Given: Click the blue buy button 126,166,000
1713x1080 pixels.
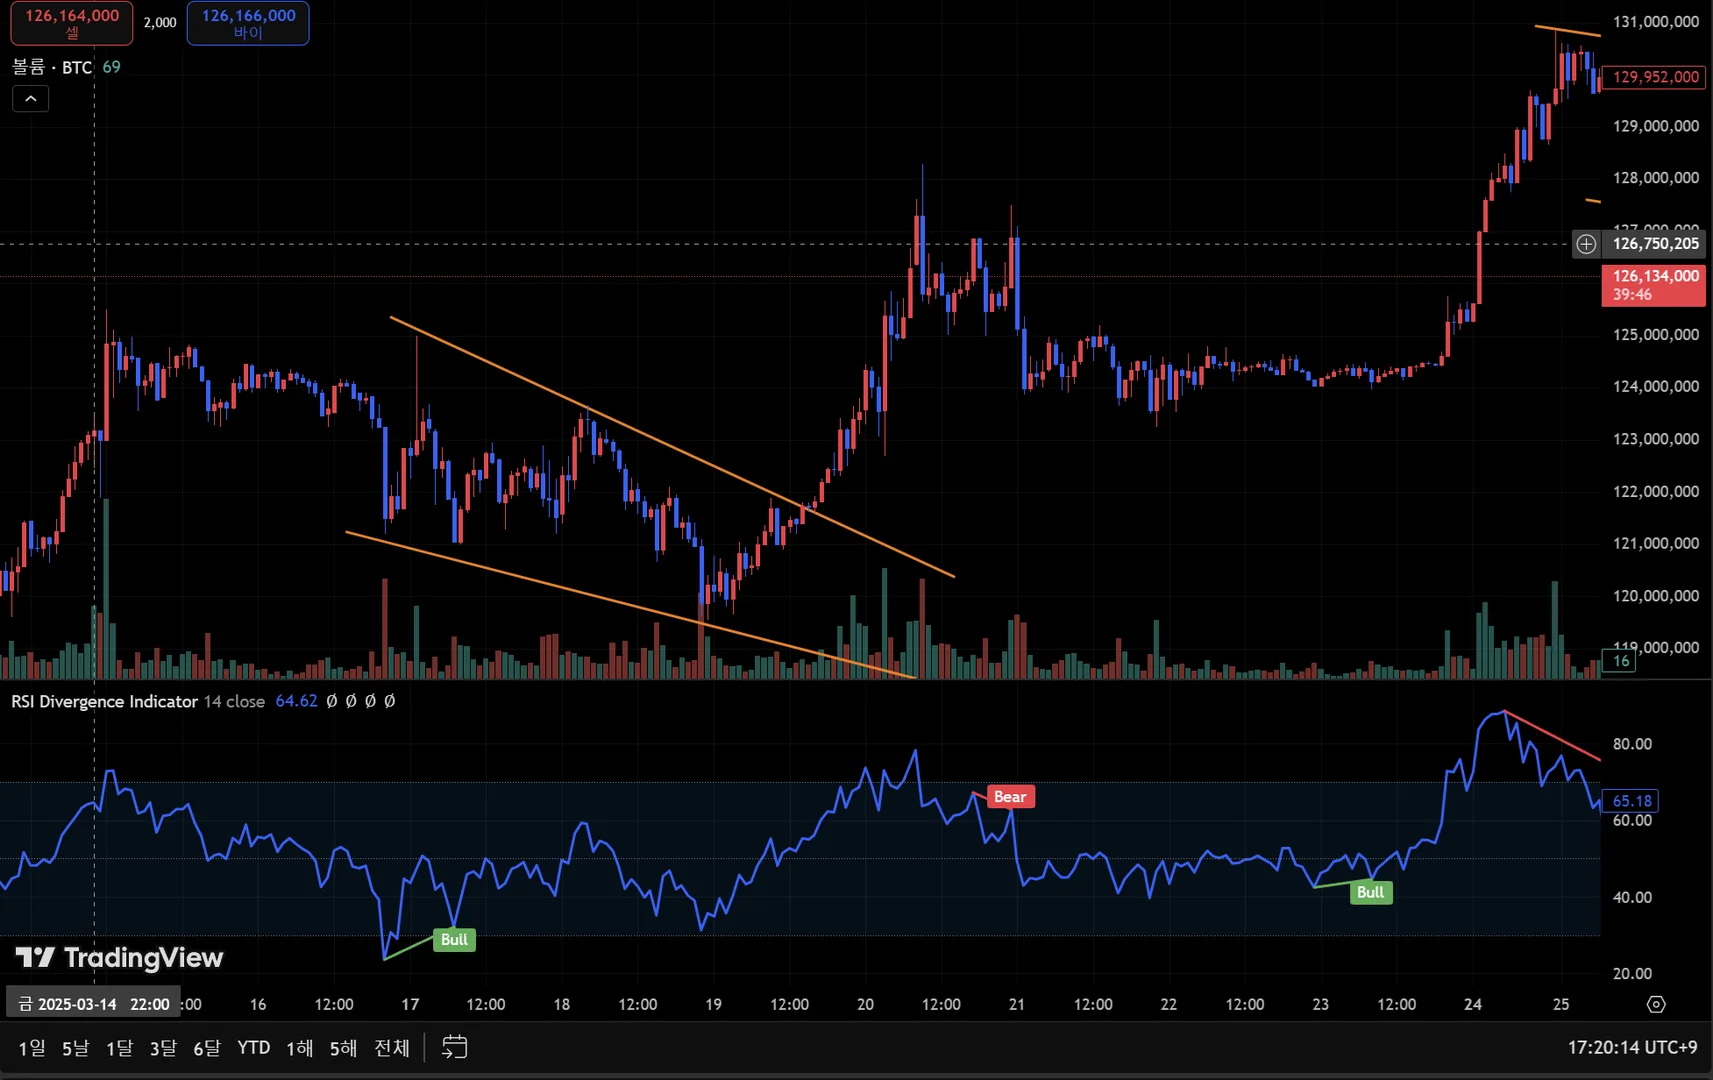Looking at the screenshot, I should point(248,23).
